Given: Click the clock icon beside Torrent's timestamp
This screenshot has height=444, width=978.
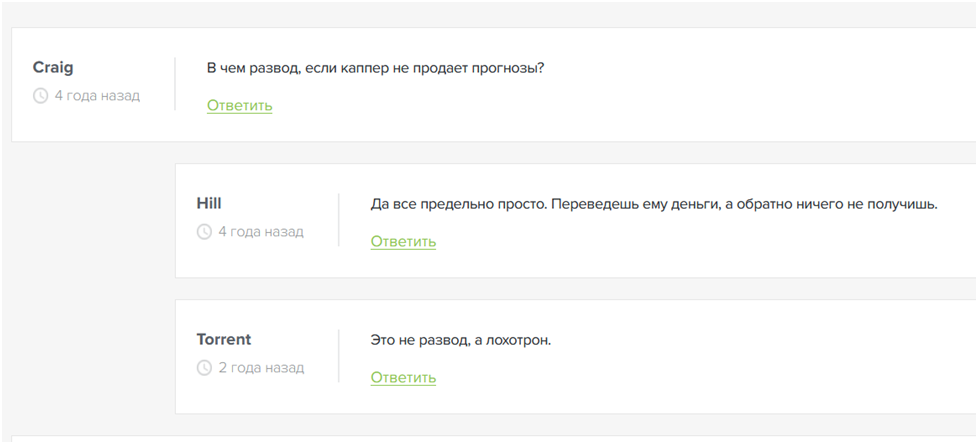Looking at the screenshot, I should [x=205, y=368].
